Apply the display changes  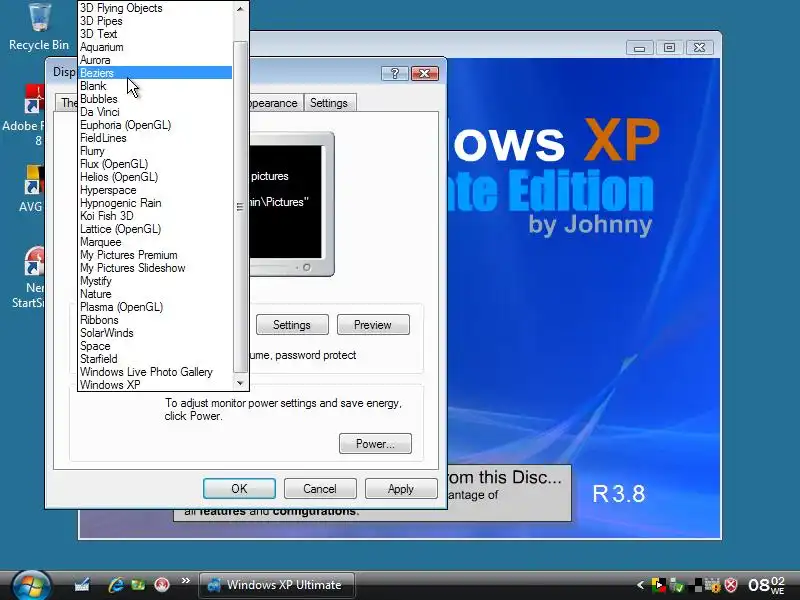(401, 489)
